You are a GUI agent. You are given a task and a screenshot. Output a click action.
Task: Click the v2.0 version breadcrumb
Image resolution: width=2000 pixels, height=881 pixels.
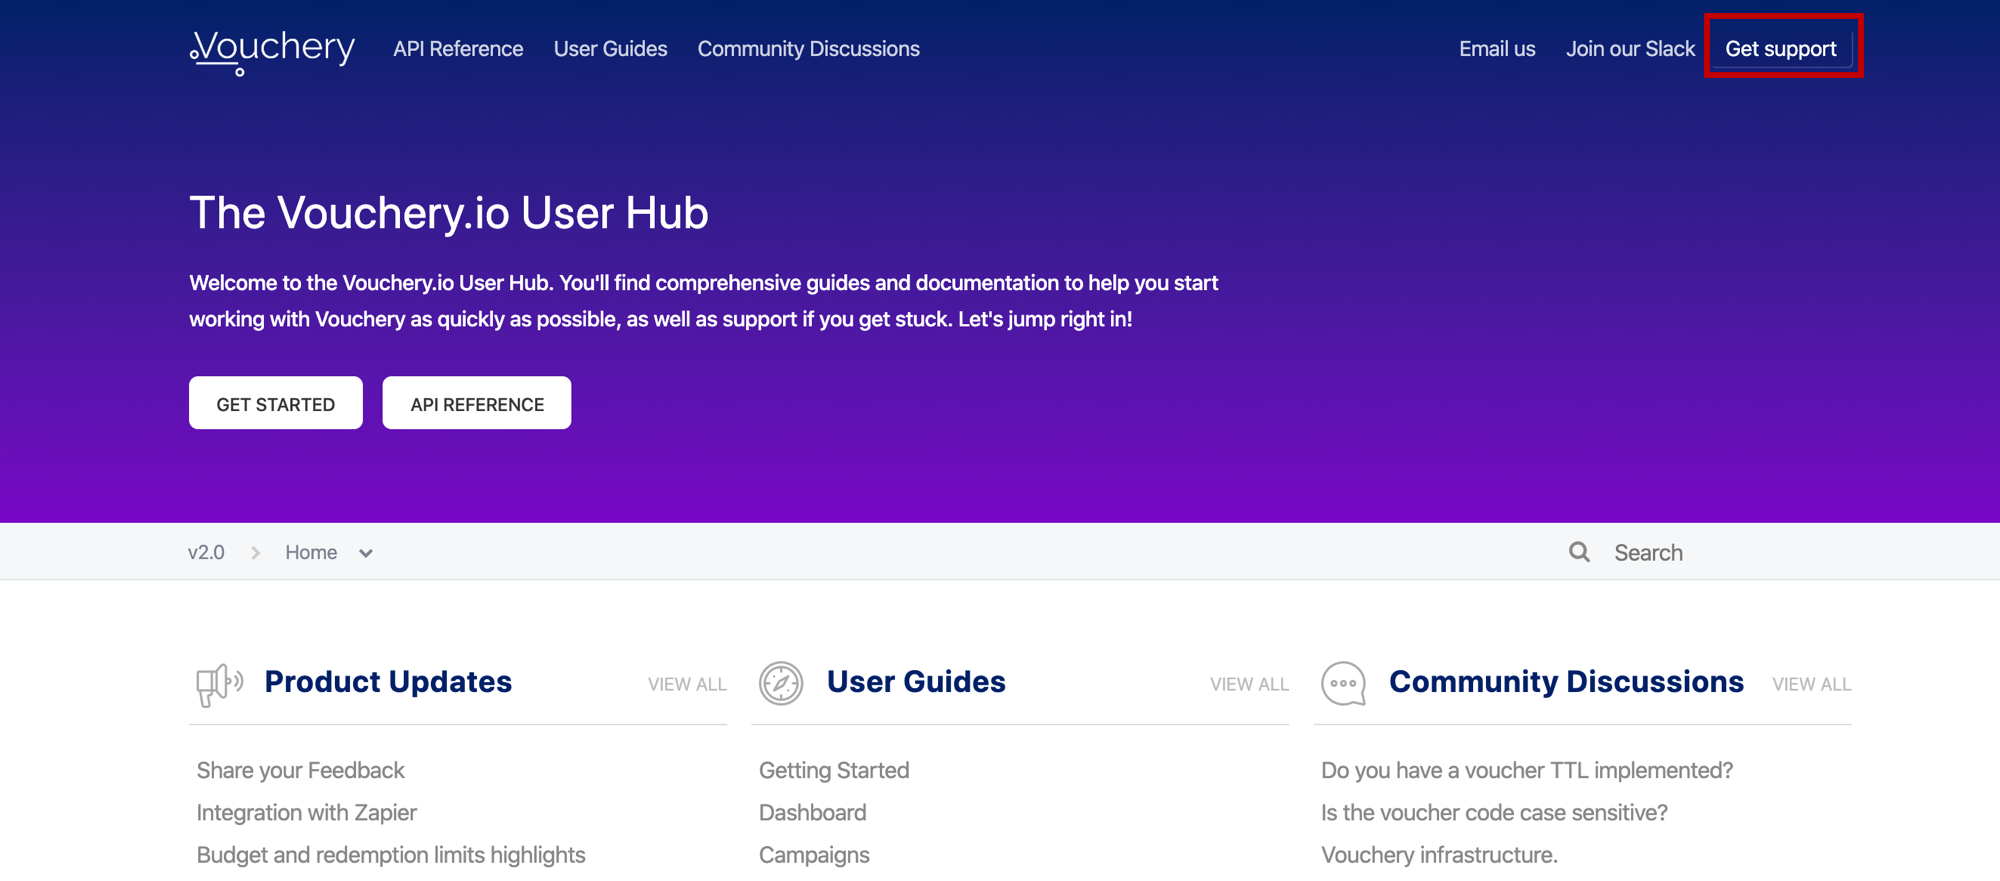[x=206, y=553]
